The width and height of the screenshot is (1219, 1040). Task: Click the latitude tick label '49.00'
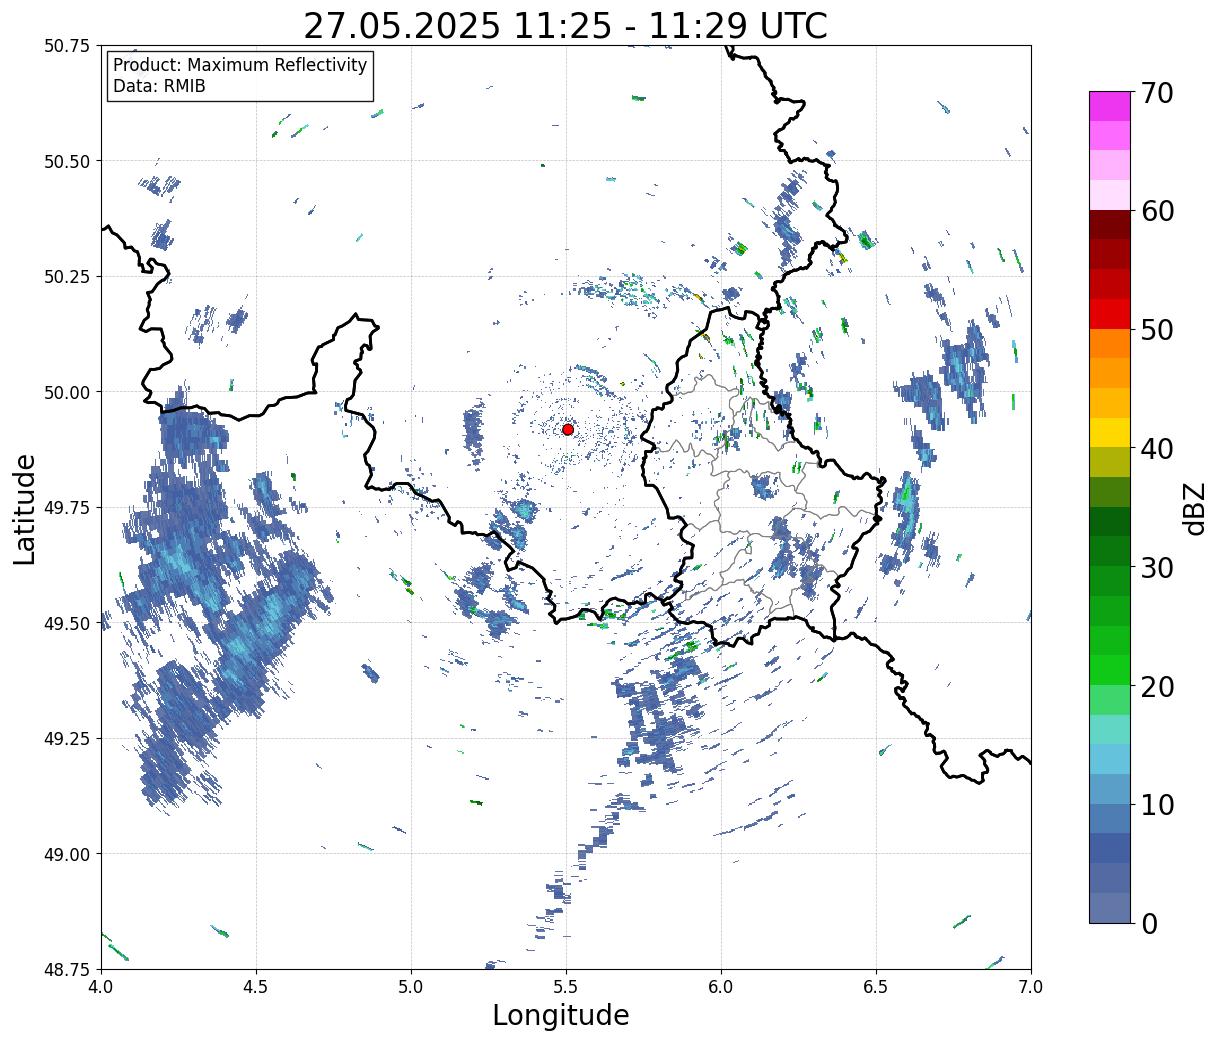point(67,854)
